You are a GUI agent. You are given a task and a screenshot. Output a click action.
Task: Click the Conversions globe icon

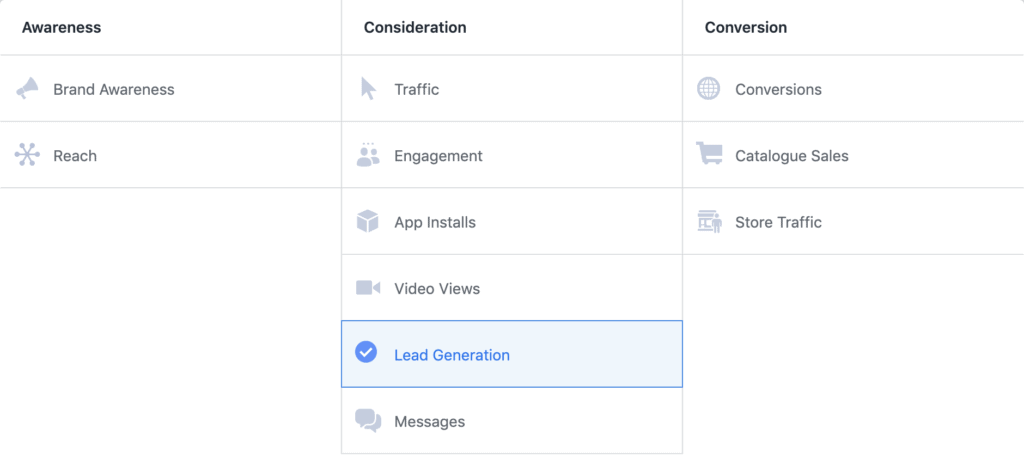tap(709, 88)
